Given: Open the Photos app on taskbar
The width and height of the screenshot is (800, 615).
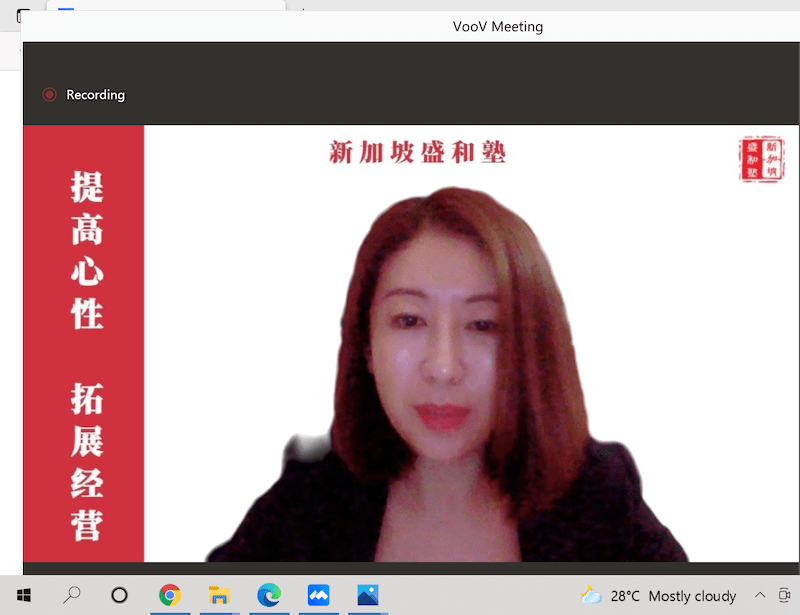Looking at the screenshot, I should (367, 596).
